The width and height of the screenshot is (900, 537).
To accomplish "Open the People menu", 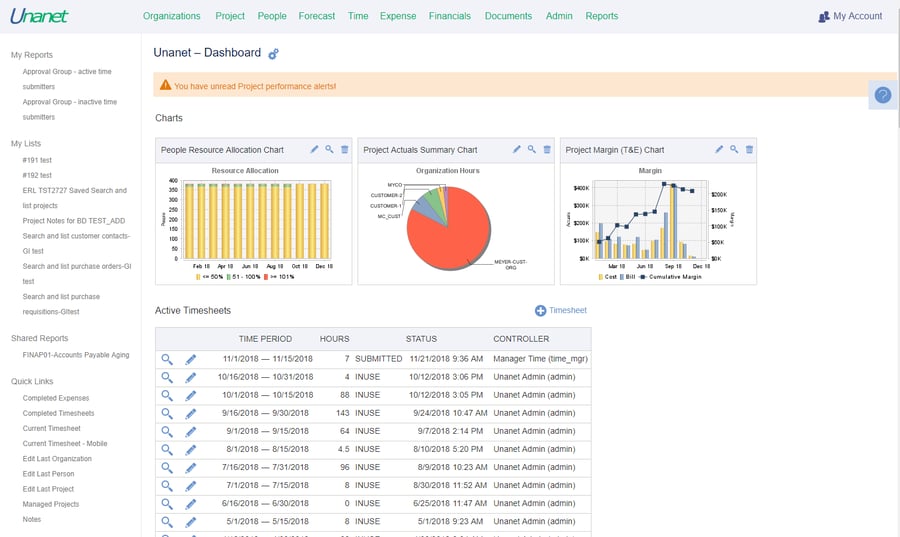I will click(272, 16).
